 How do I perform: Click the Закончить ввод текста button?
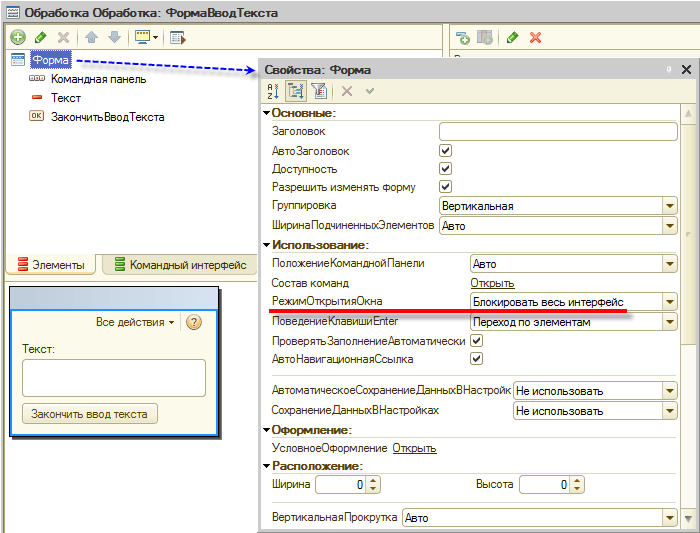[89, 414]
